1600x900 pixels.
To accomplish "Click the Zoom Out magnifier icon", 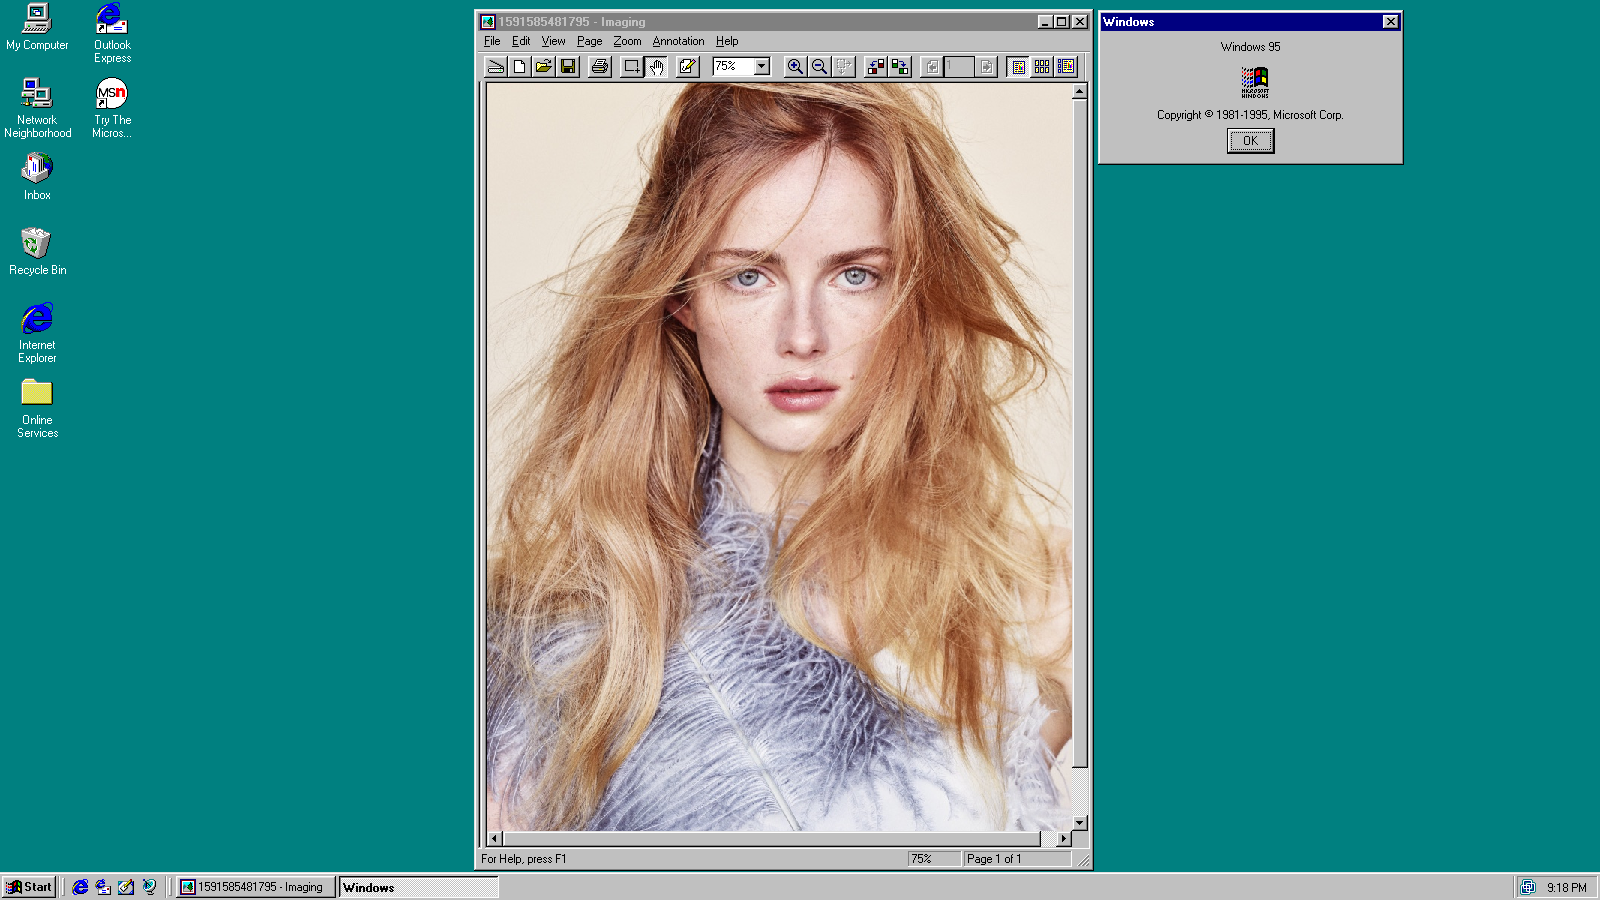I will pos(819,67).
